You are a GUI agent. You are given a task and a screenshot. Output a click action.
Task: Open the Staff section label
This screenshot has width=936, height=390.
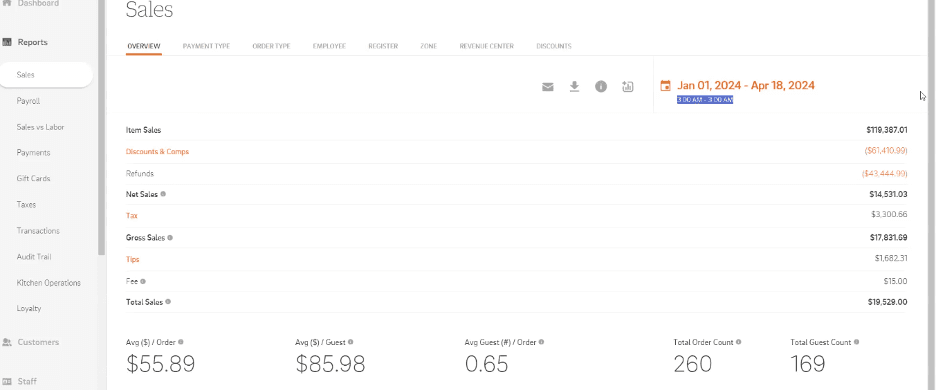(x=27, y=381)
